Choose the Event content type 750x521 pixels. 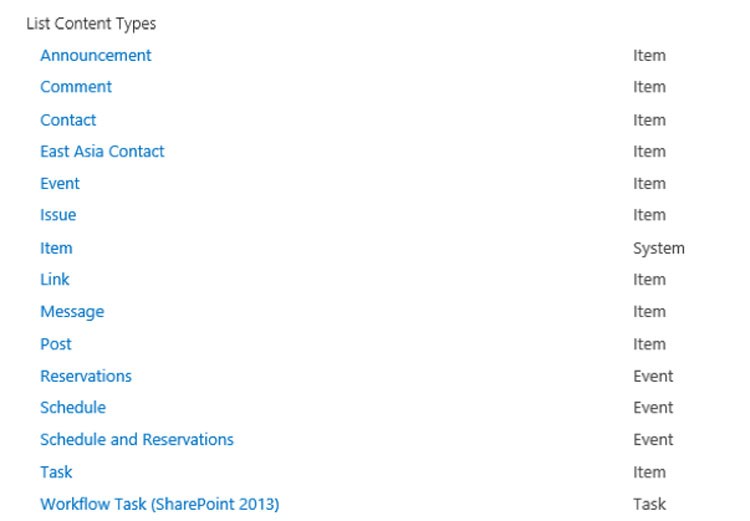[60, 184]
